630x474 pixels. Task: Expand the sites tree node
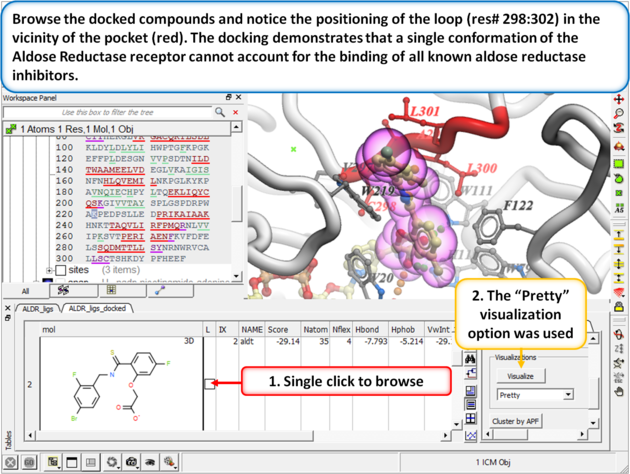pos(50,270)
